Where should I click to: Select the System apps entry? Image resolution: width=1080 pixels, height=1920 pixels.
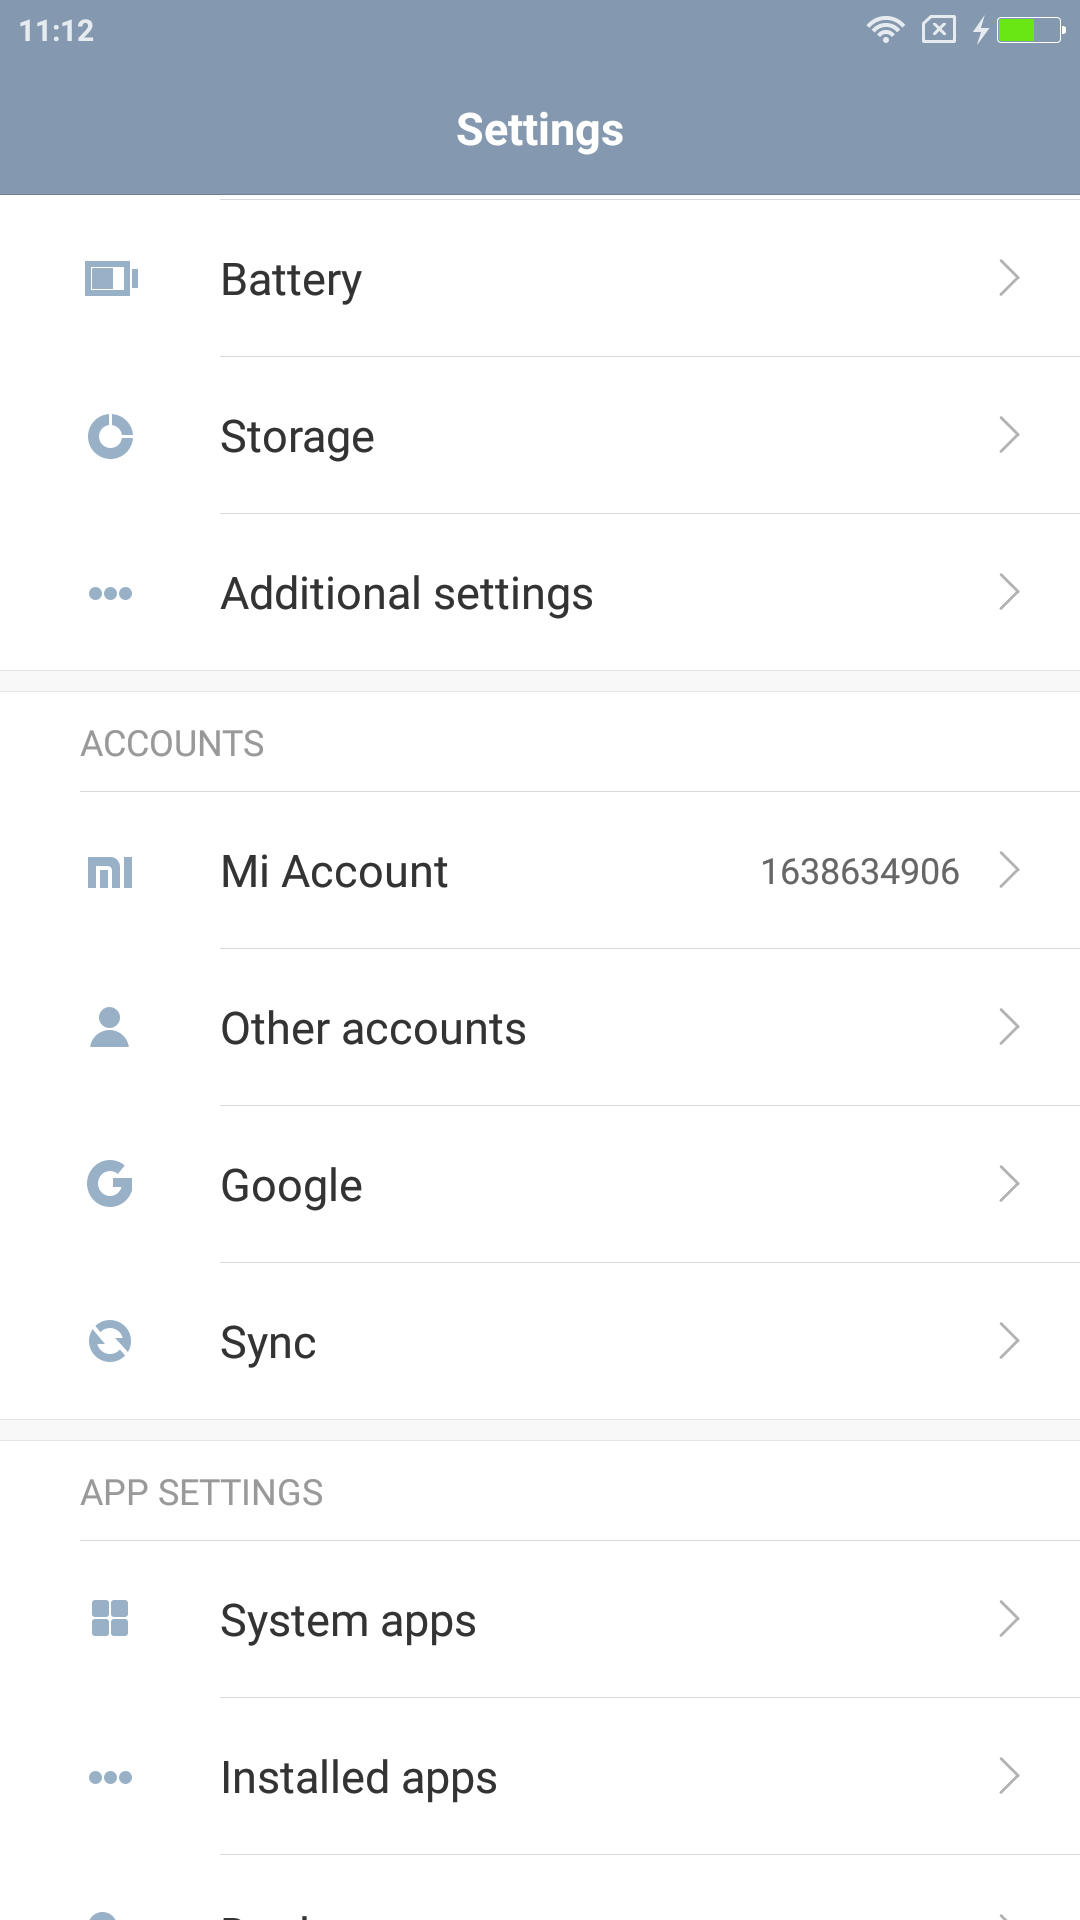(x=348, y=1621)
